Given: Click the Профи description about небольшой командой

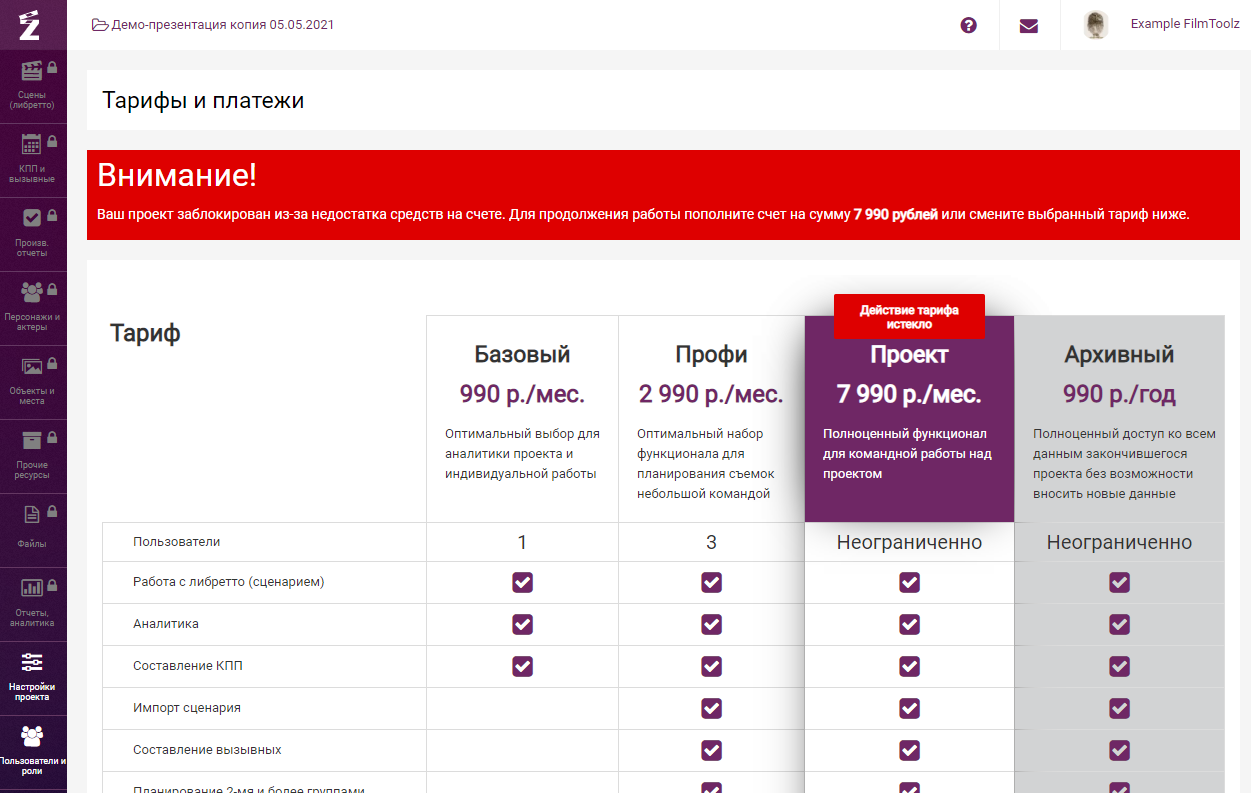Looking at the screenshot, I should [706, 464].
